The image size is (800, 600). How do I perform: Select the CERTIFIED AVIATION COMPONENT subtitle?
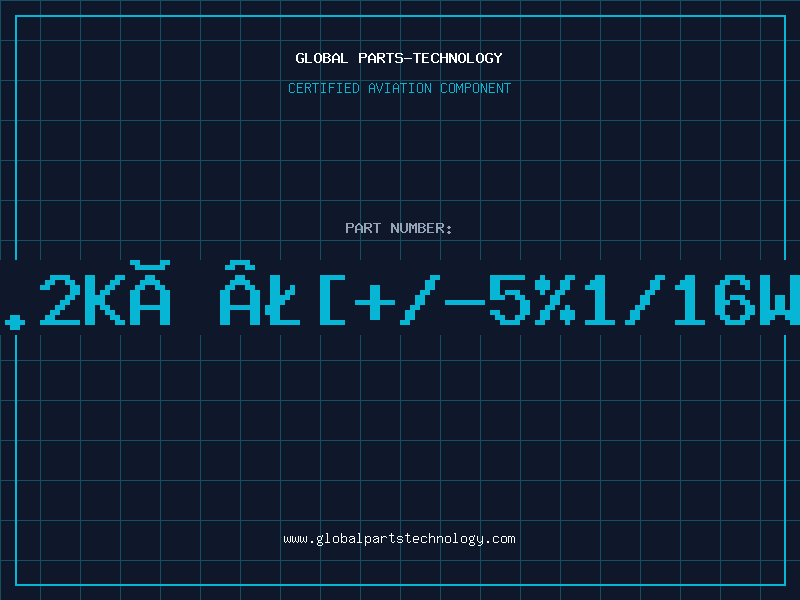[x=399, y=88]
